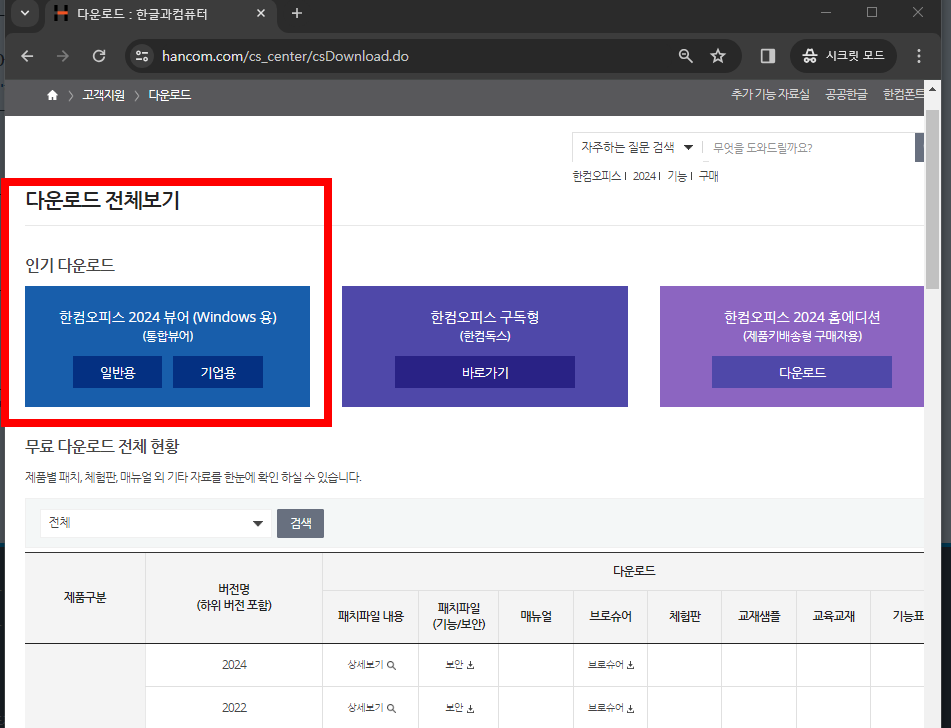Click the bookmark star in the address bar
The image size is (951, 728).
(x=718, y=56)
